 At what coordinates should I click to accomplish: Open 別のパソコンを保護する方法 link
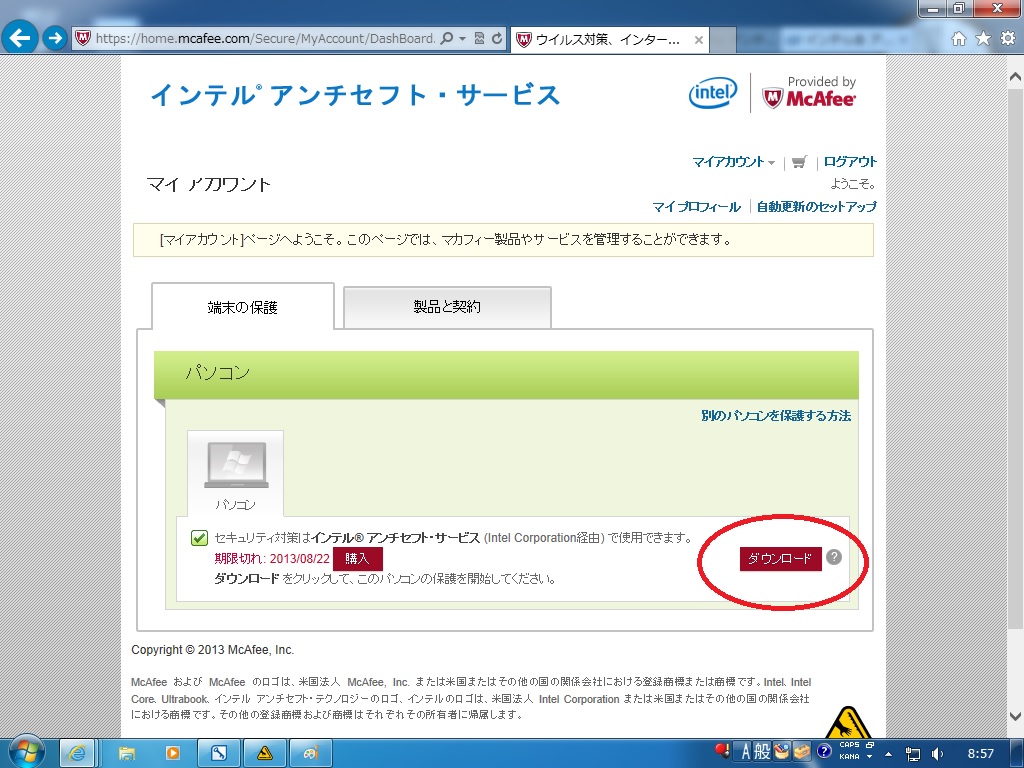tap(776, 416)
